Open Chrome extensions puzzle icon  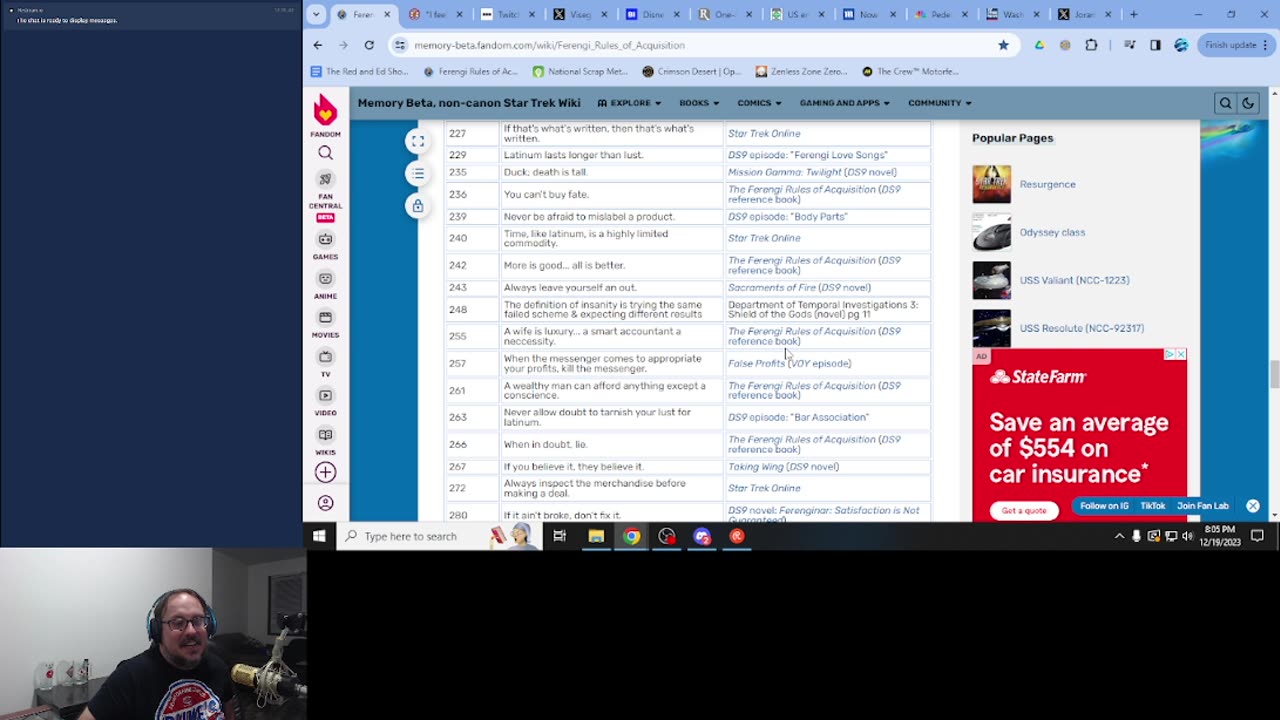click(1091, 45)
